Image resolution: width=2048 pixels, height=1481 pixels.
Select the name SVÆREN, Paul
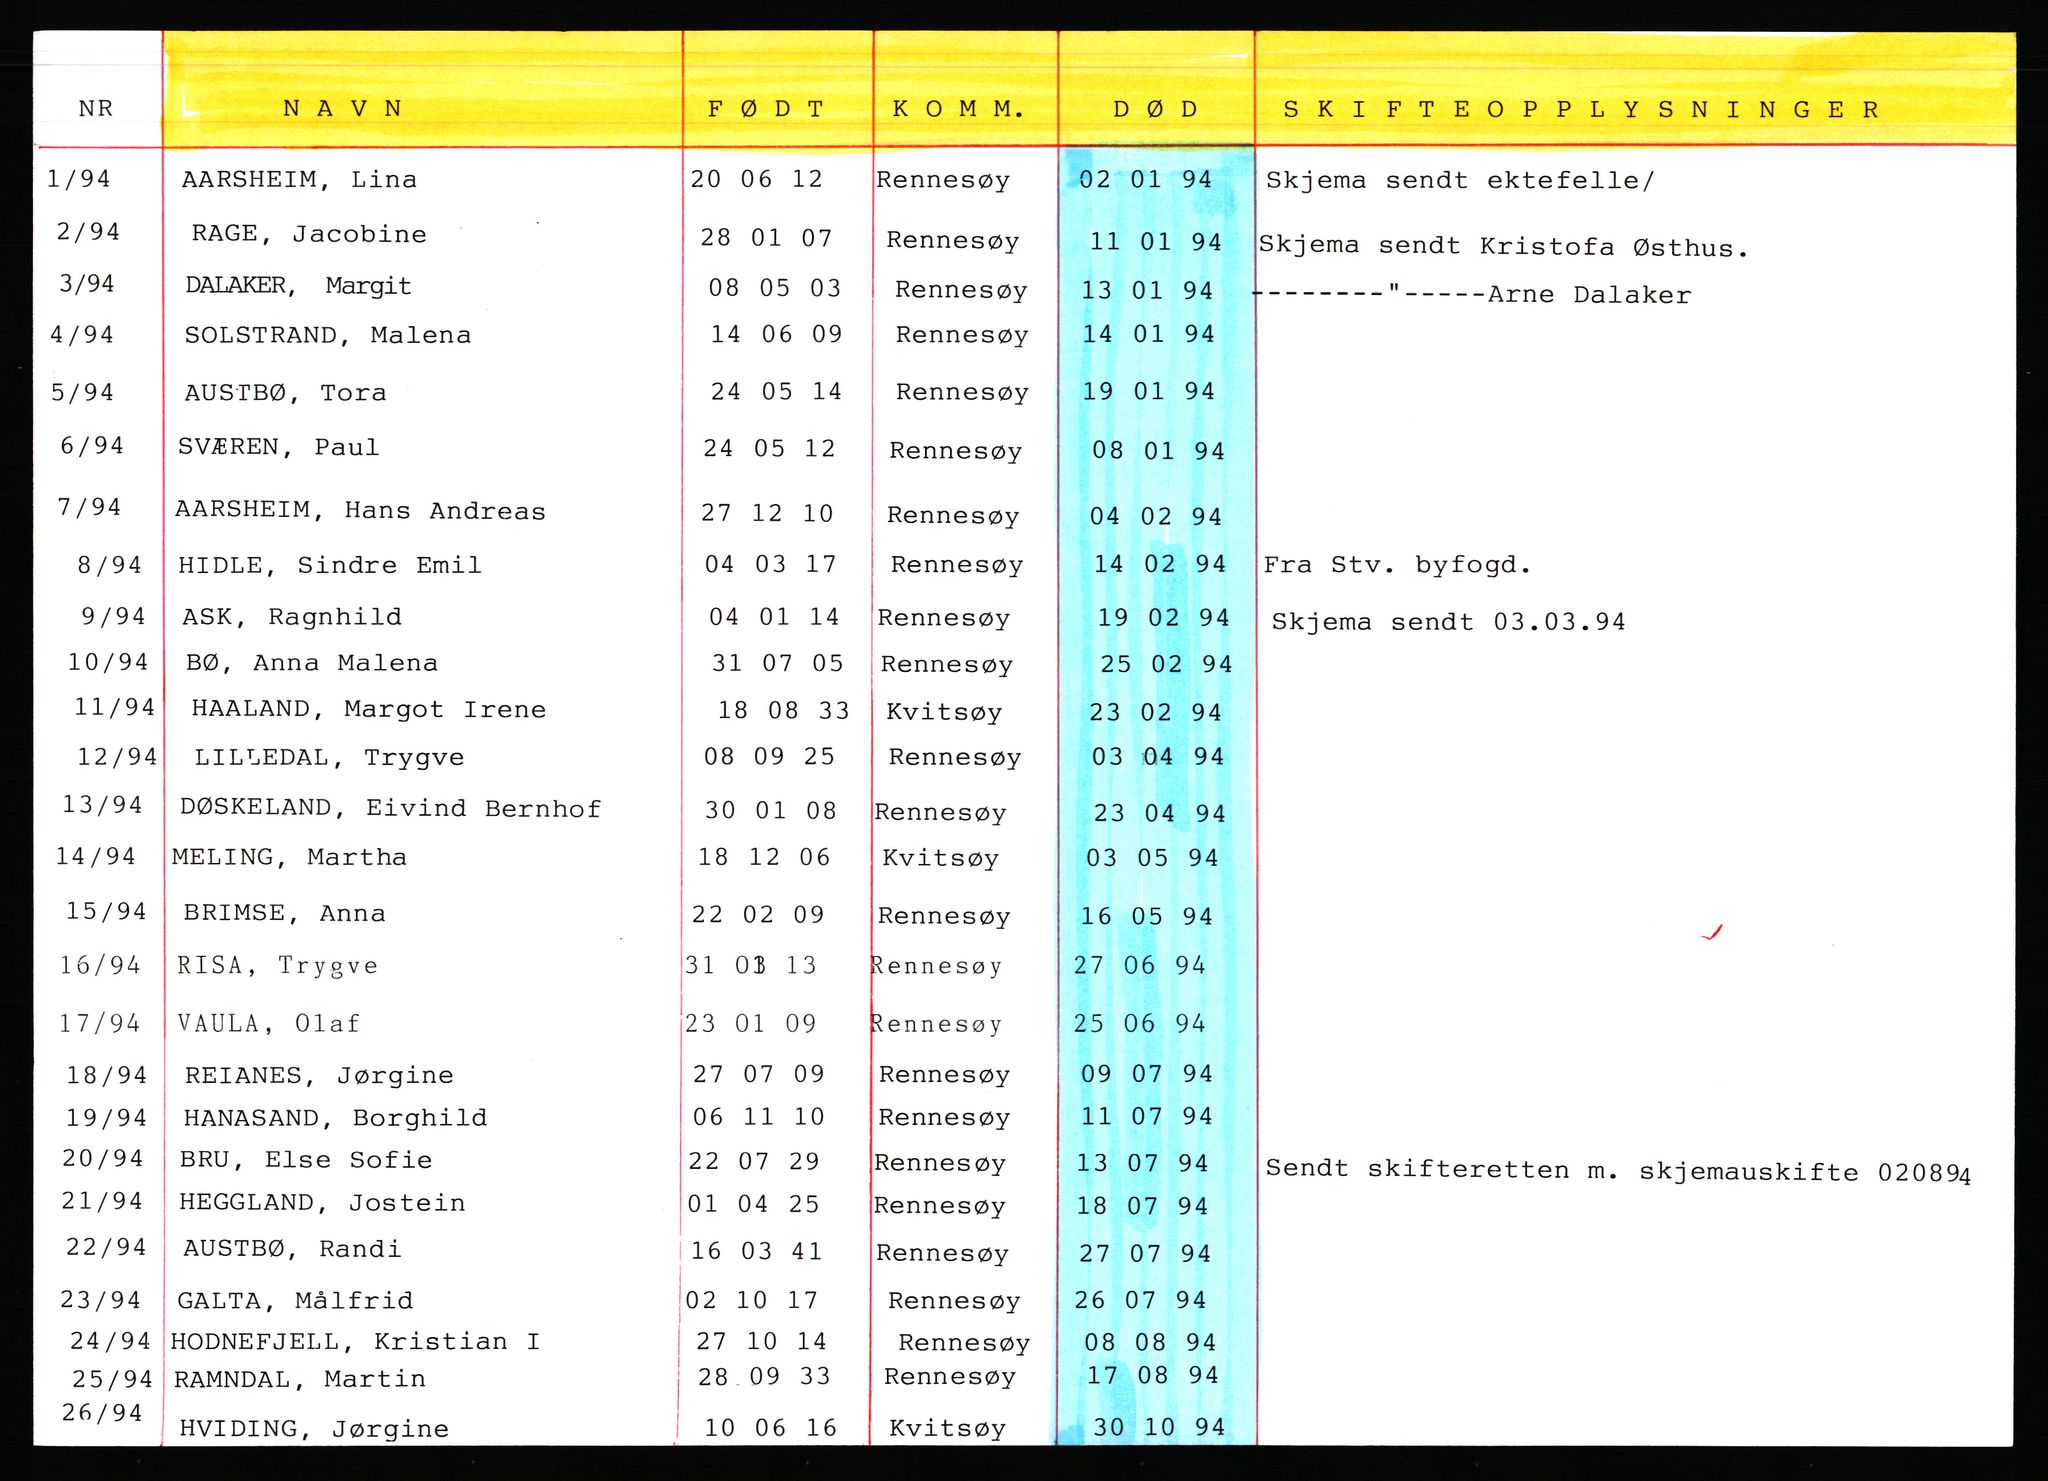point(279,447)
